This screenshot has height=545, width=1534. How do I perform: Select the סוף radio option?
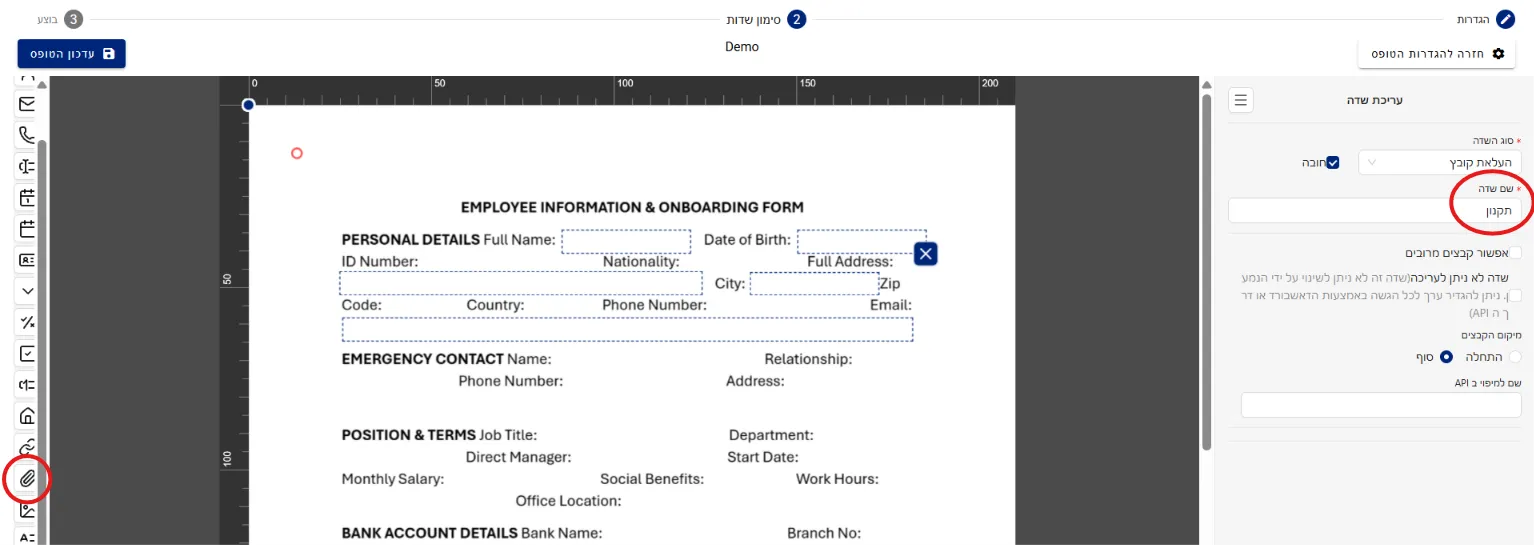coord(1447,357)
